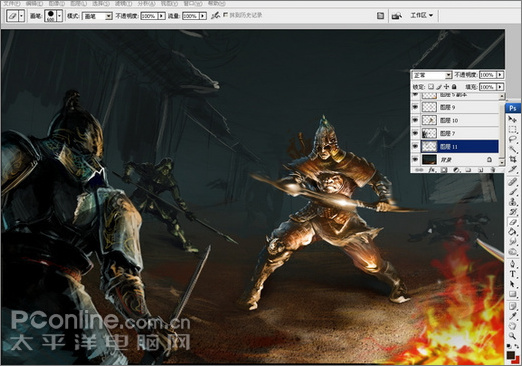The image size is (522, 366).
Task: Click the switch colors arrow icon
Action: [x=517, y=347]
